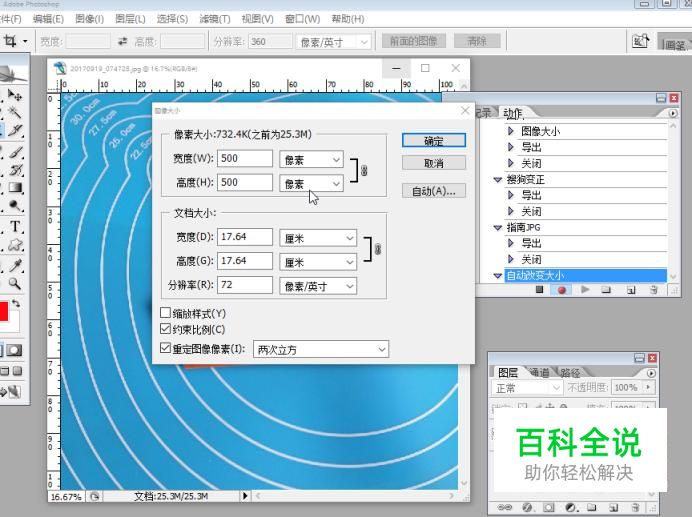Switch to the 路径 (Paths) tab
This screenshot has height=517, width=692.
pos(570,373)
